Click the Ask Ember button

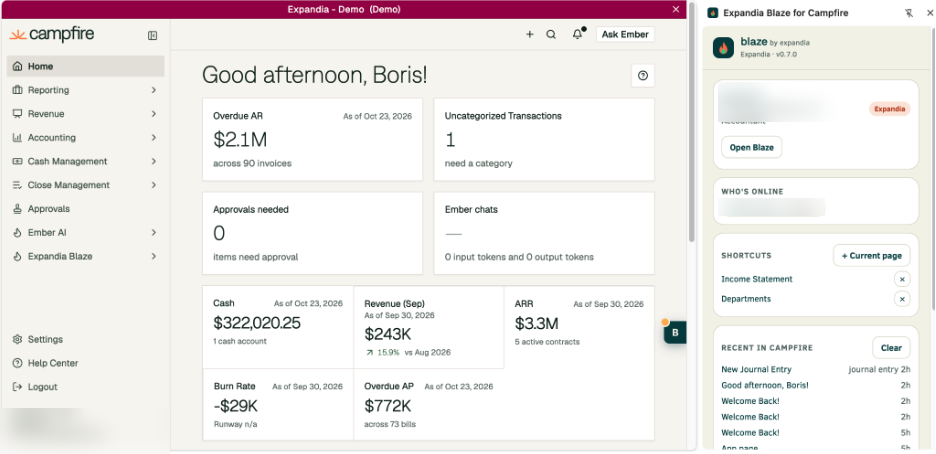click(x=625, y=35)
